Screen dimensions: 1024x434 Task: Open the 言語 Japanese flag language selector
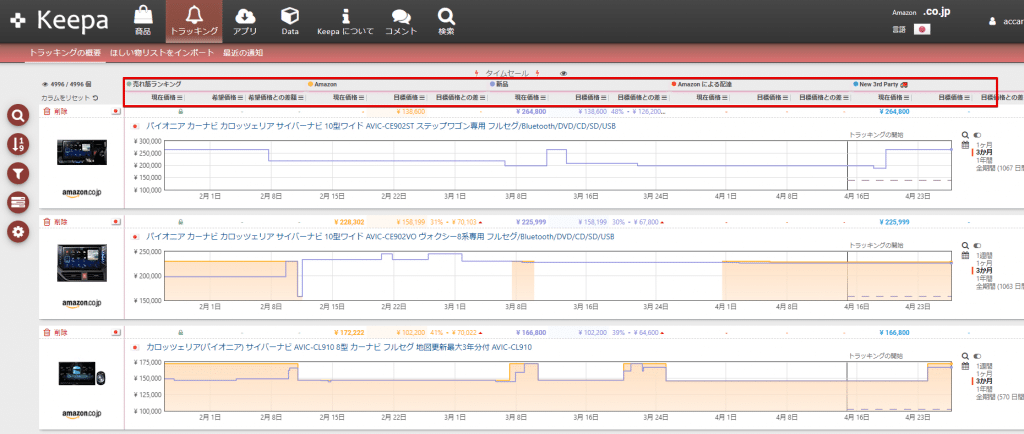click(921, 29)
